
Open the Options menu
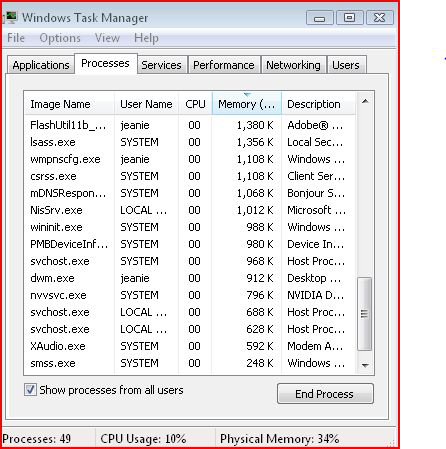[x=60, y=38]
